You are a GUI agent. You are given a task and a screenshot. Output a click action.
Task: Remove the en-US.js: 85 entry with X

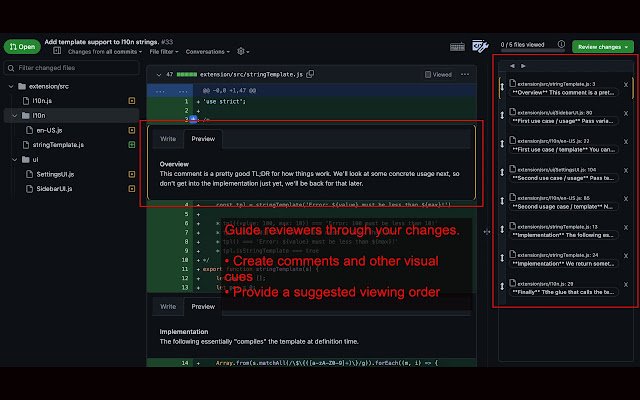click(x=626, y=199)
